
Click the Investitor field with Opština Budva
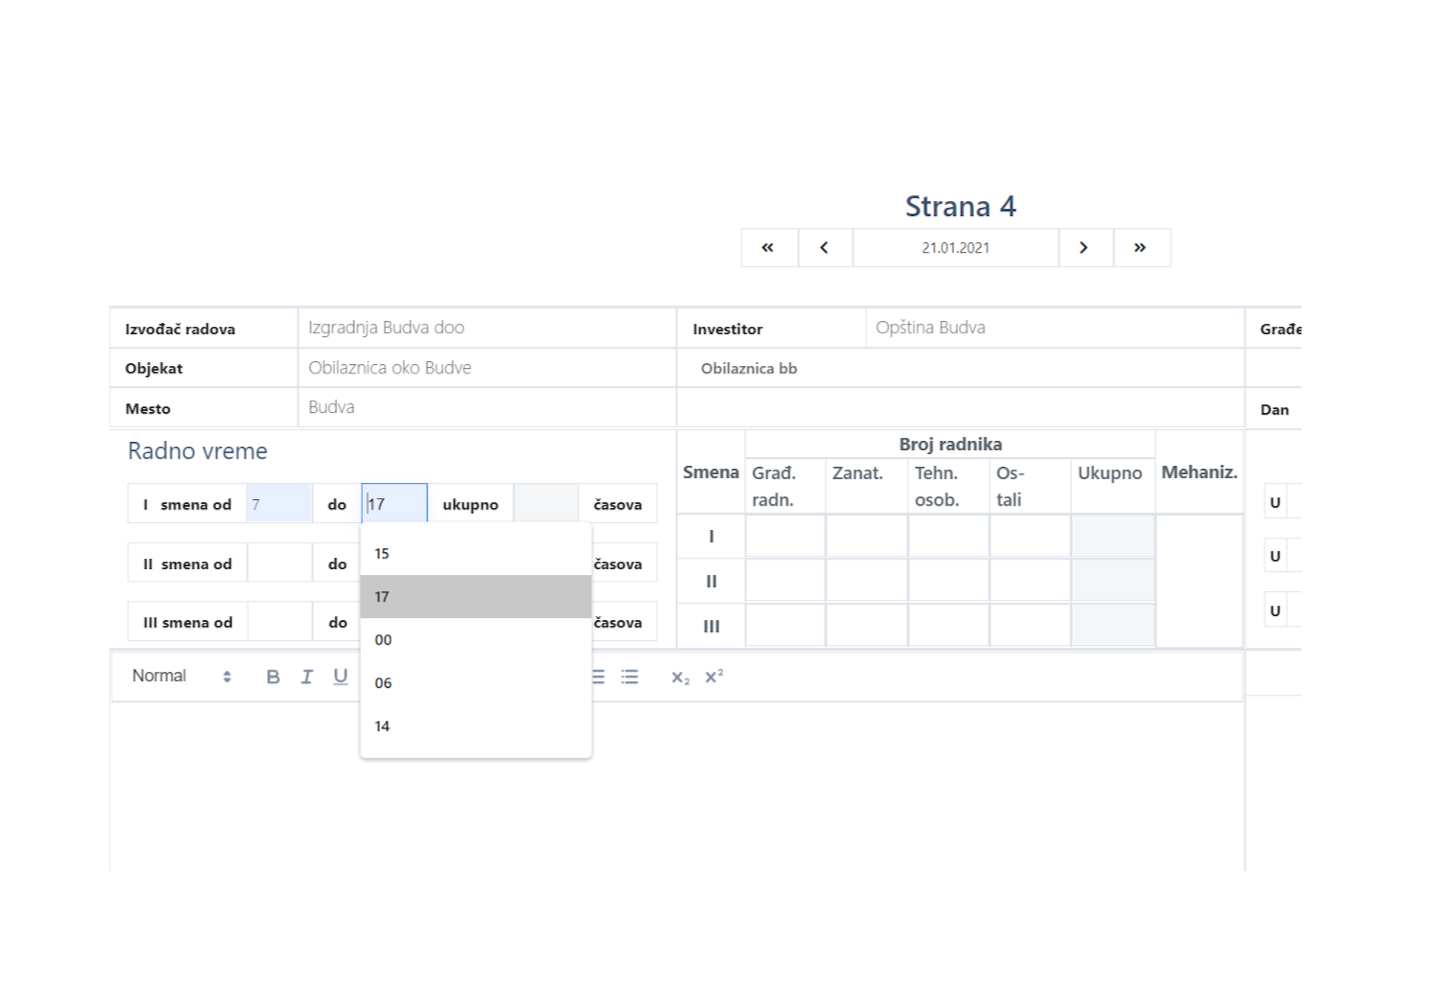(1053, 328)
